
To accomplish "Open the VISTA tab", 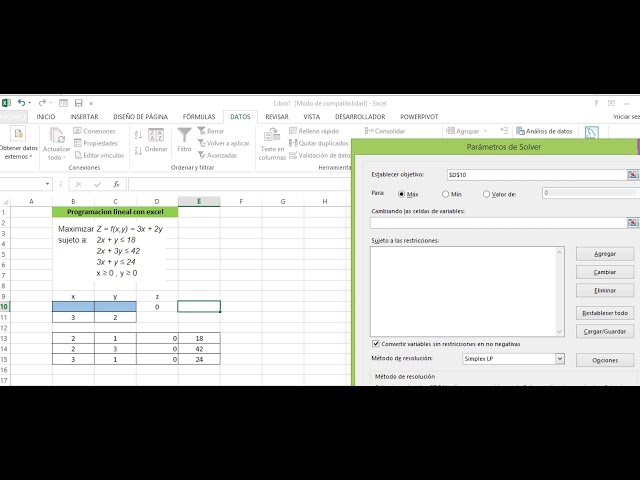I will [311, 117].
